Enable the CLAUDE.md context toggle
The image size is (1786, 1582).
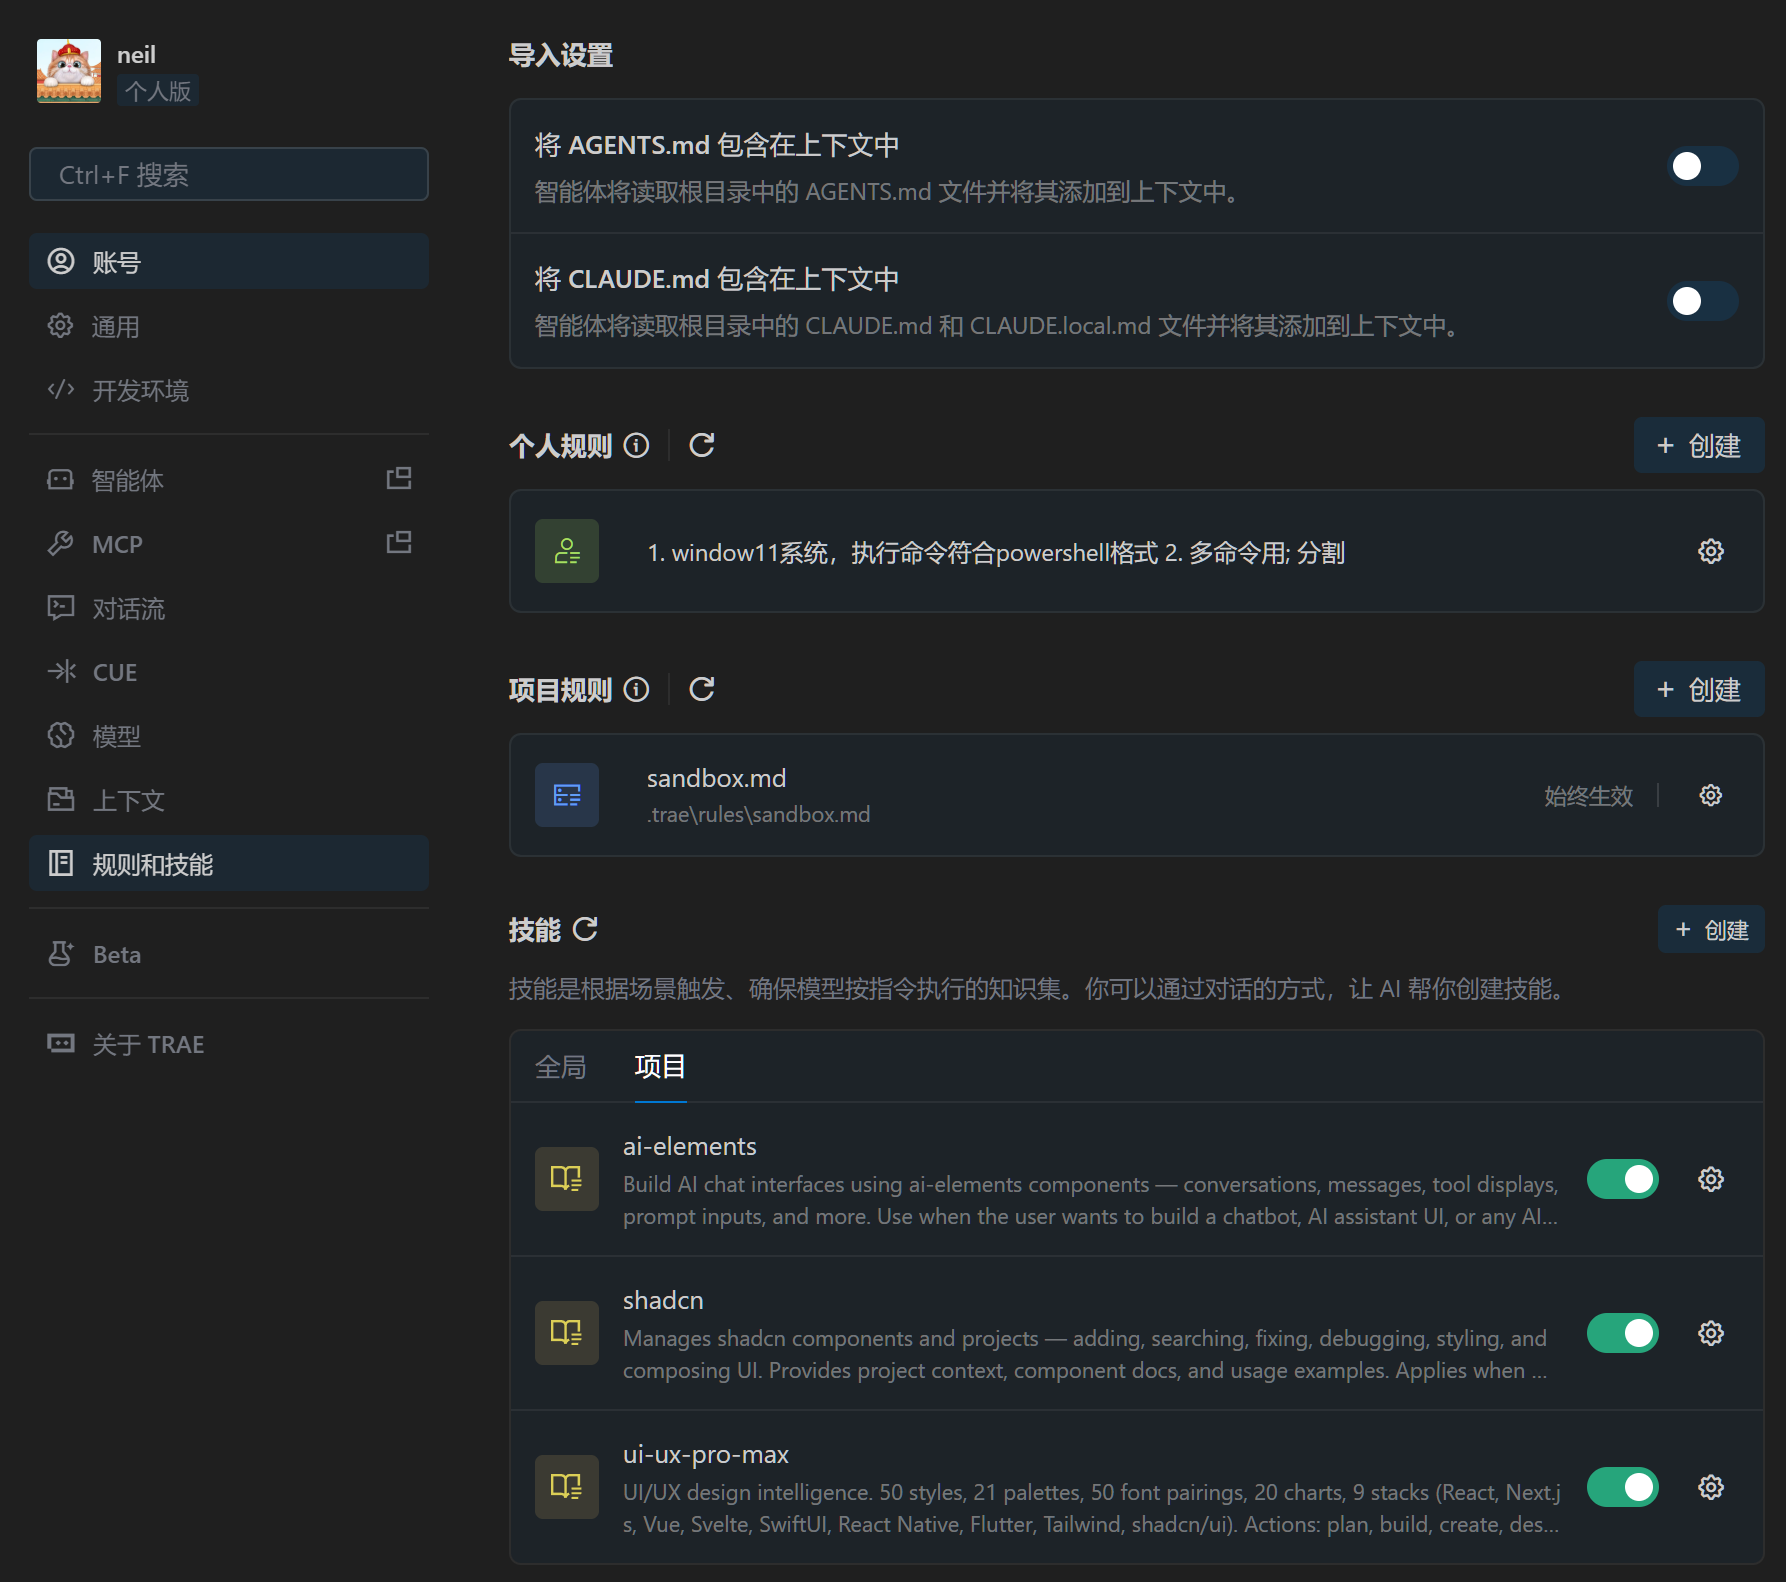pos(1701,300)
